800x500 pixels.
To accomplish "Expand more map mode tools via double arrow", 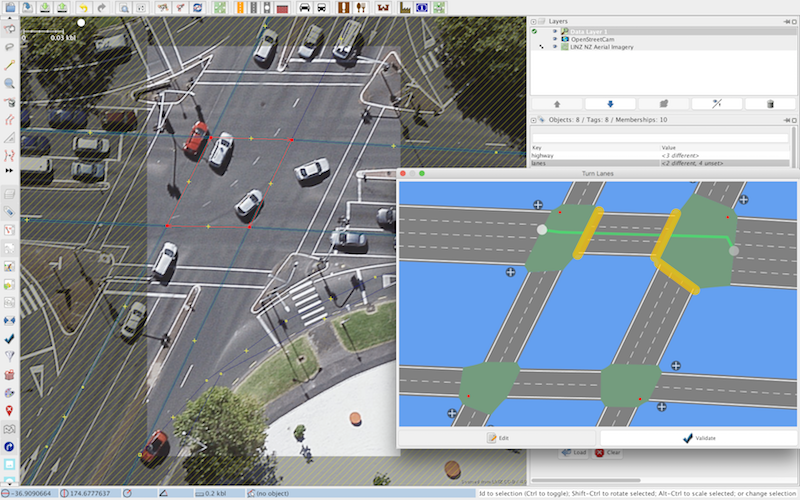I will pyautogui.click(x=9, y=170).
